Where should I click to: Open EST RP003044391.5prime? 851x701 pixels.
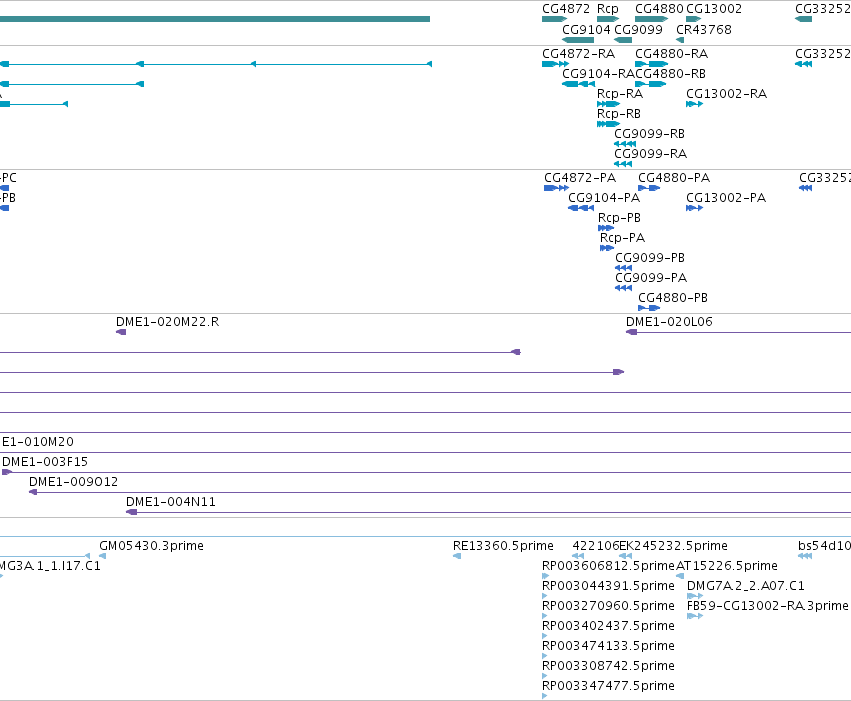[608, 587]
